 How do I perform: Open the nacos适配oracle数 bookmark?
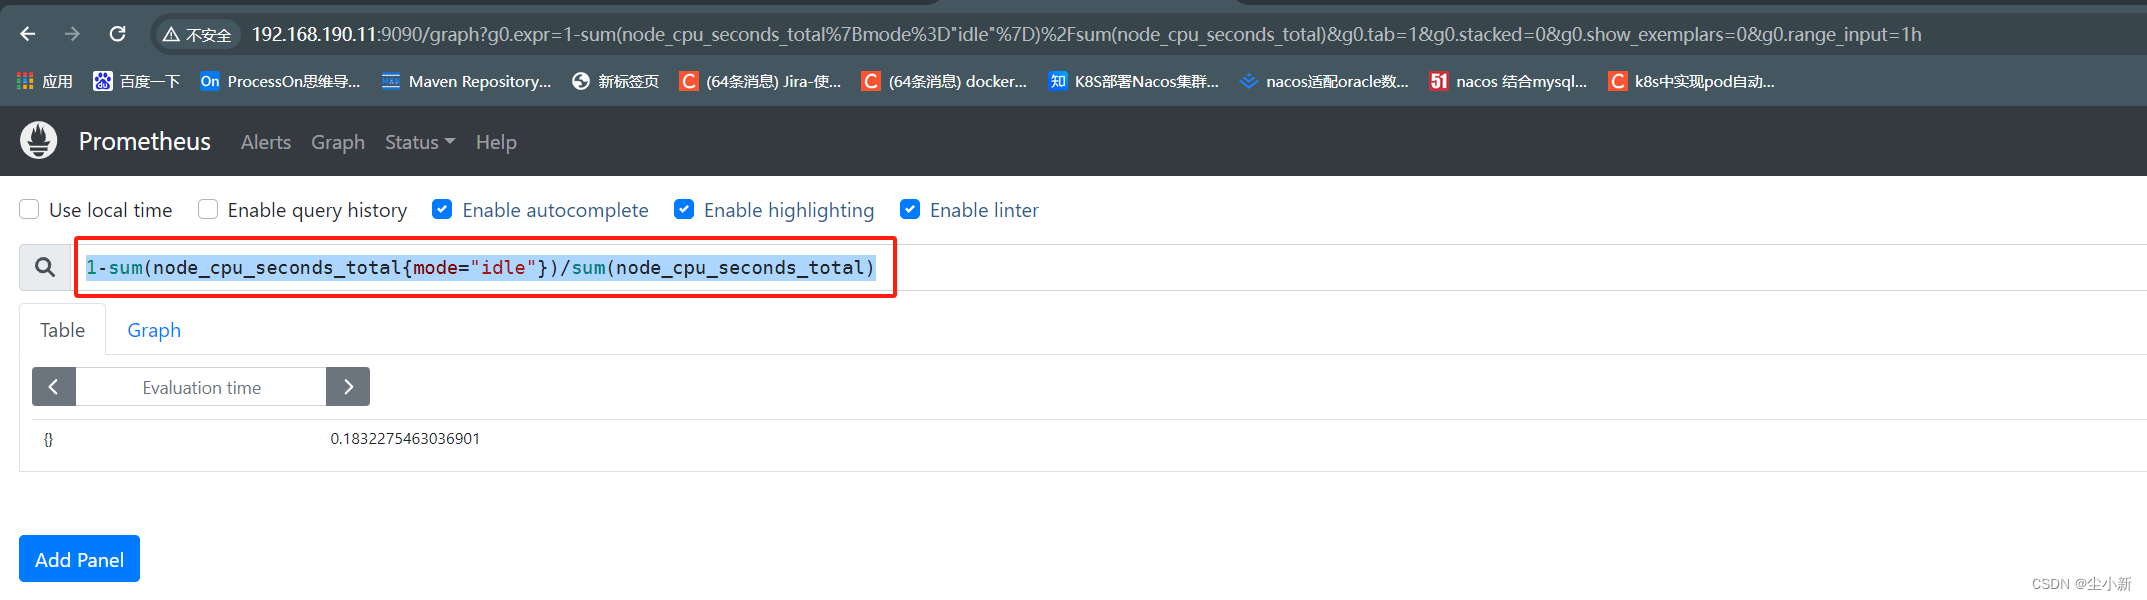tap(1324, 81)
